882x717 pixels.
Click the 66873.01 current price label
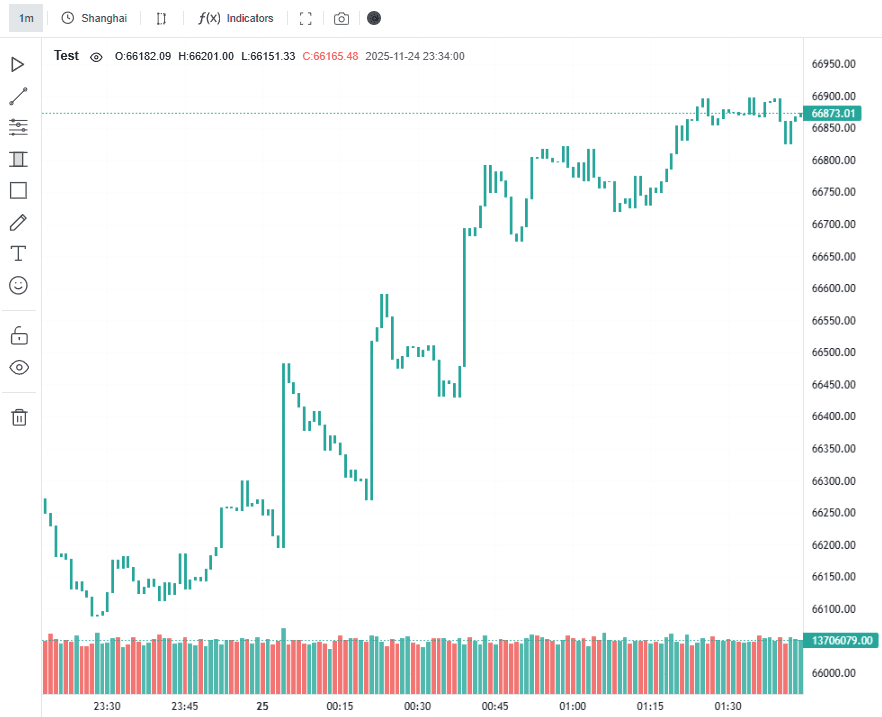[x=842, y=113]
